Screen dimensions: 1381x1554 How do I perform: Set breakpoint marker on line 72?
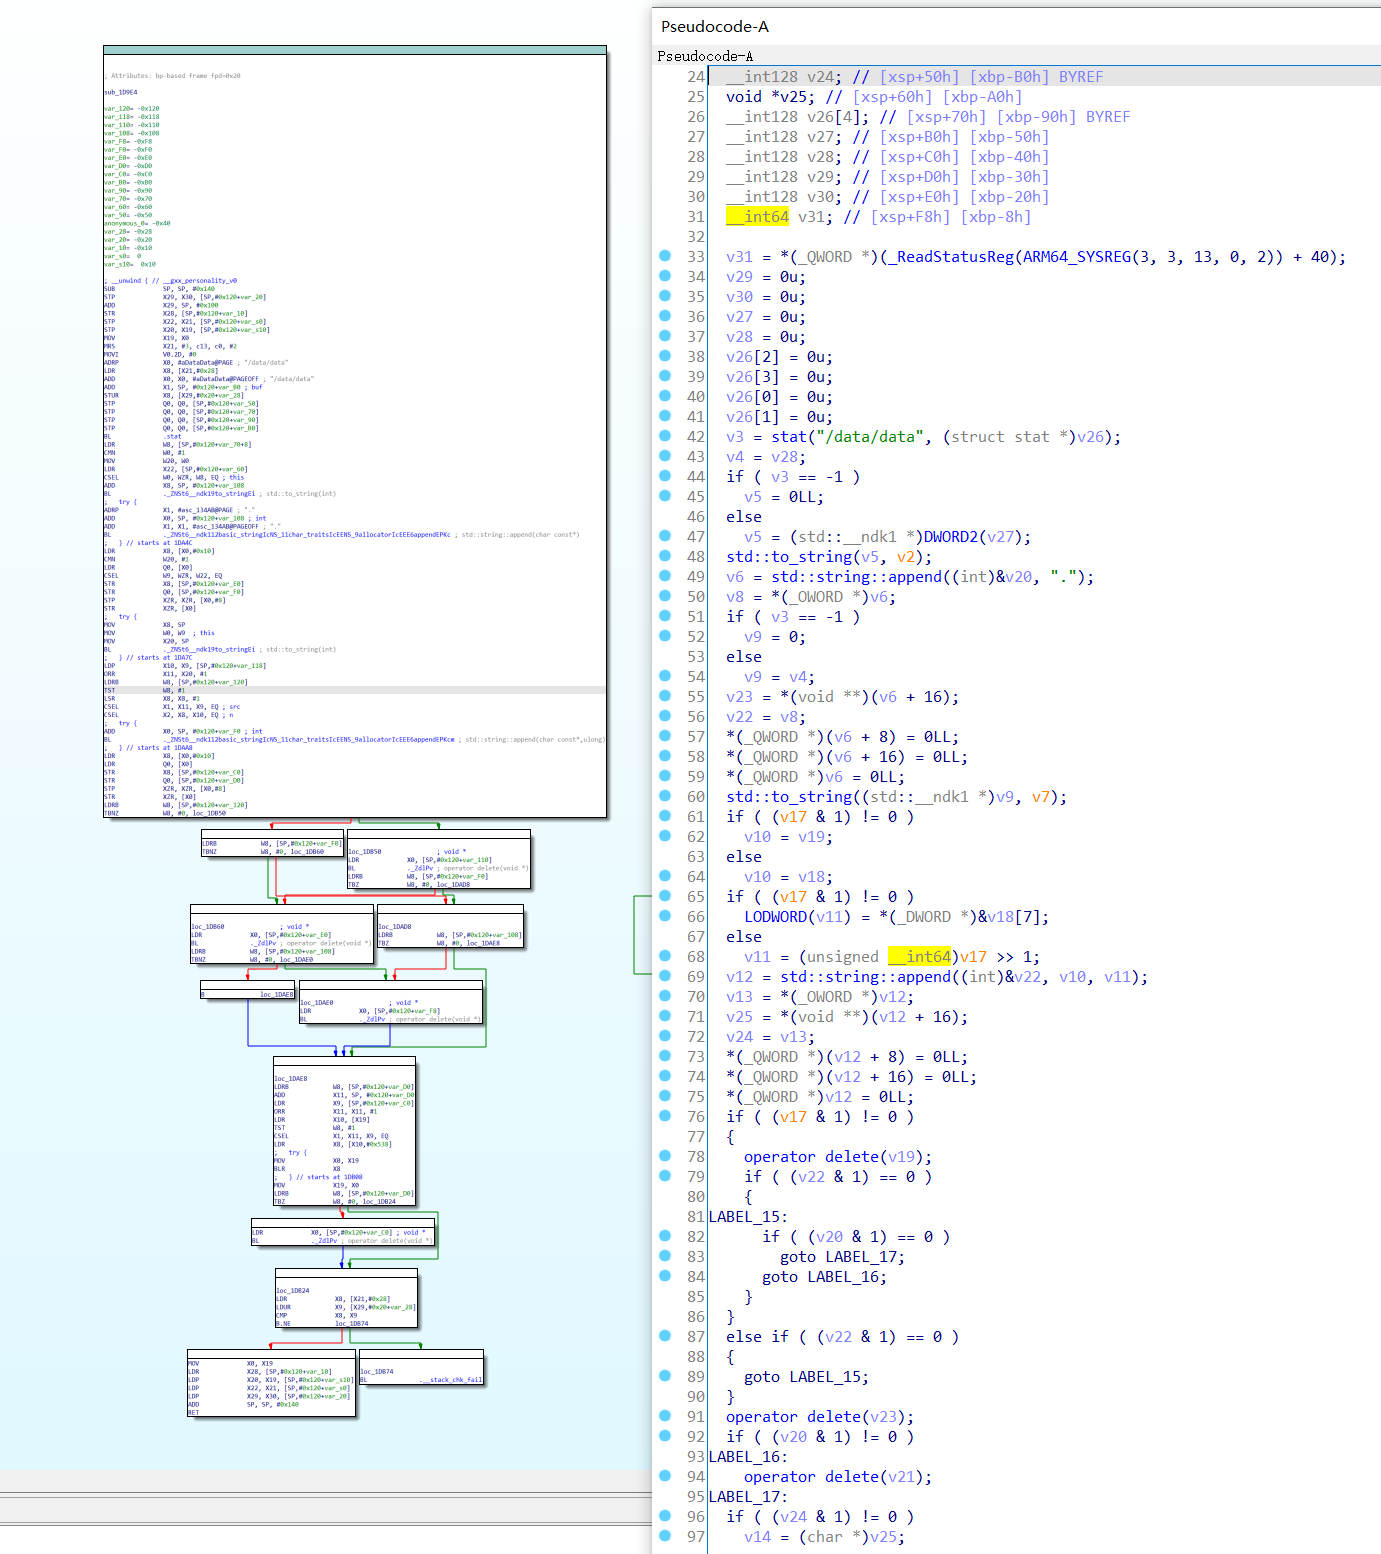click(665, 1036)
